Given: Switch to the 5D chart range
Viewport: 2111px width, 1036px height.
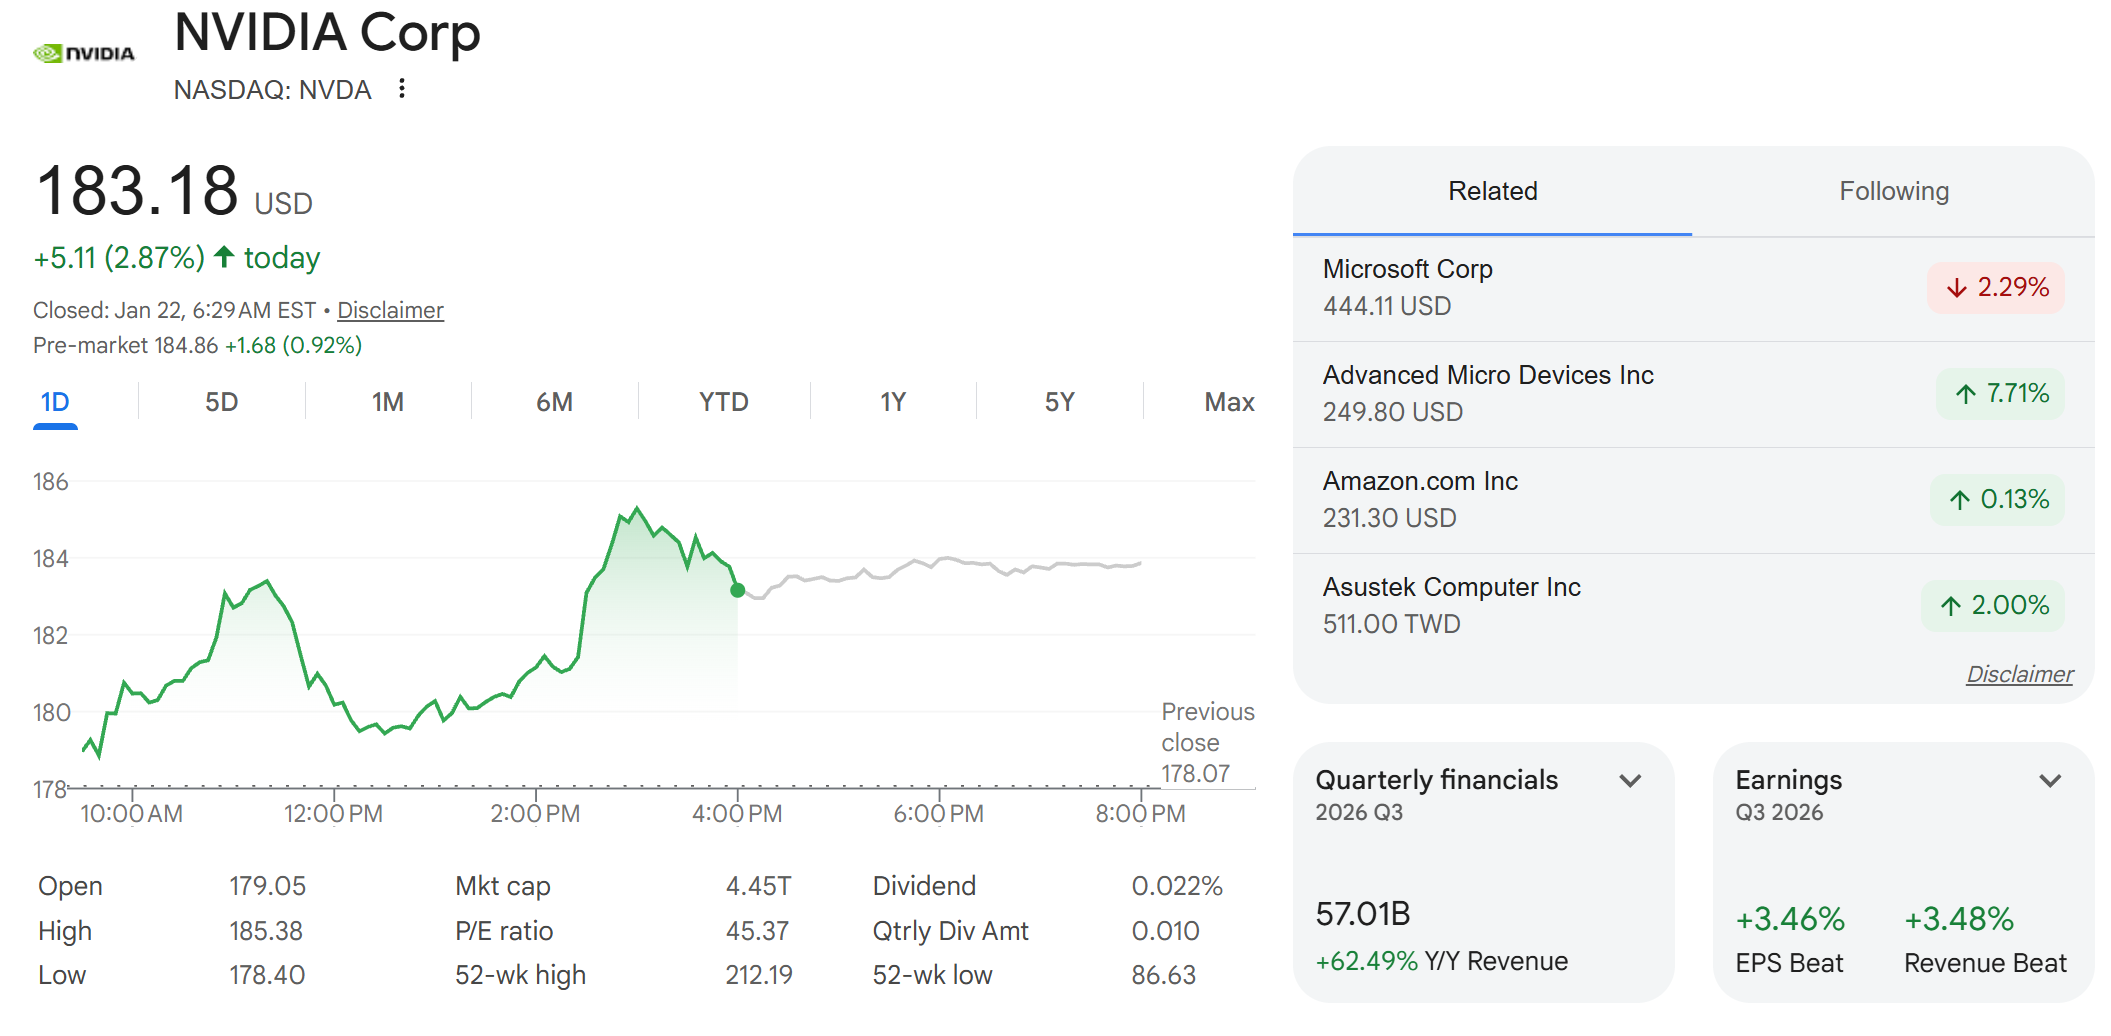Looking at the screenshot, I should [222, 401].
